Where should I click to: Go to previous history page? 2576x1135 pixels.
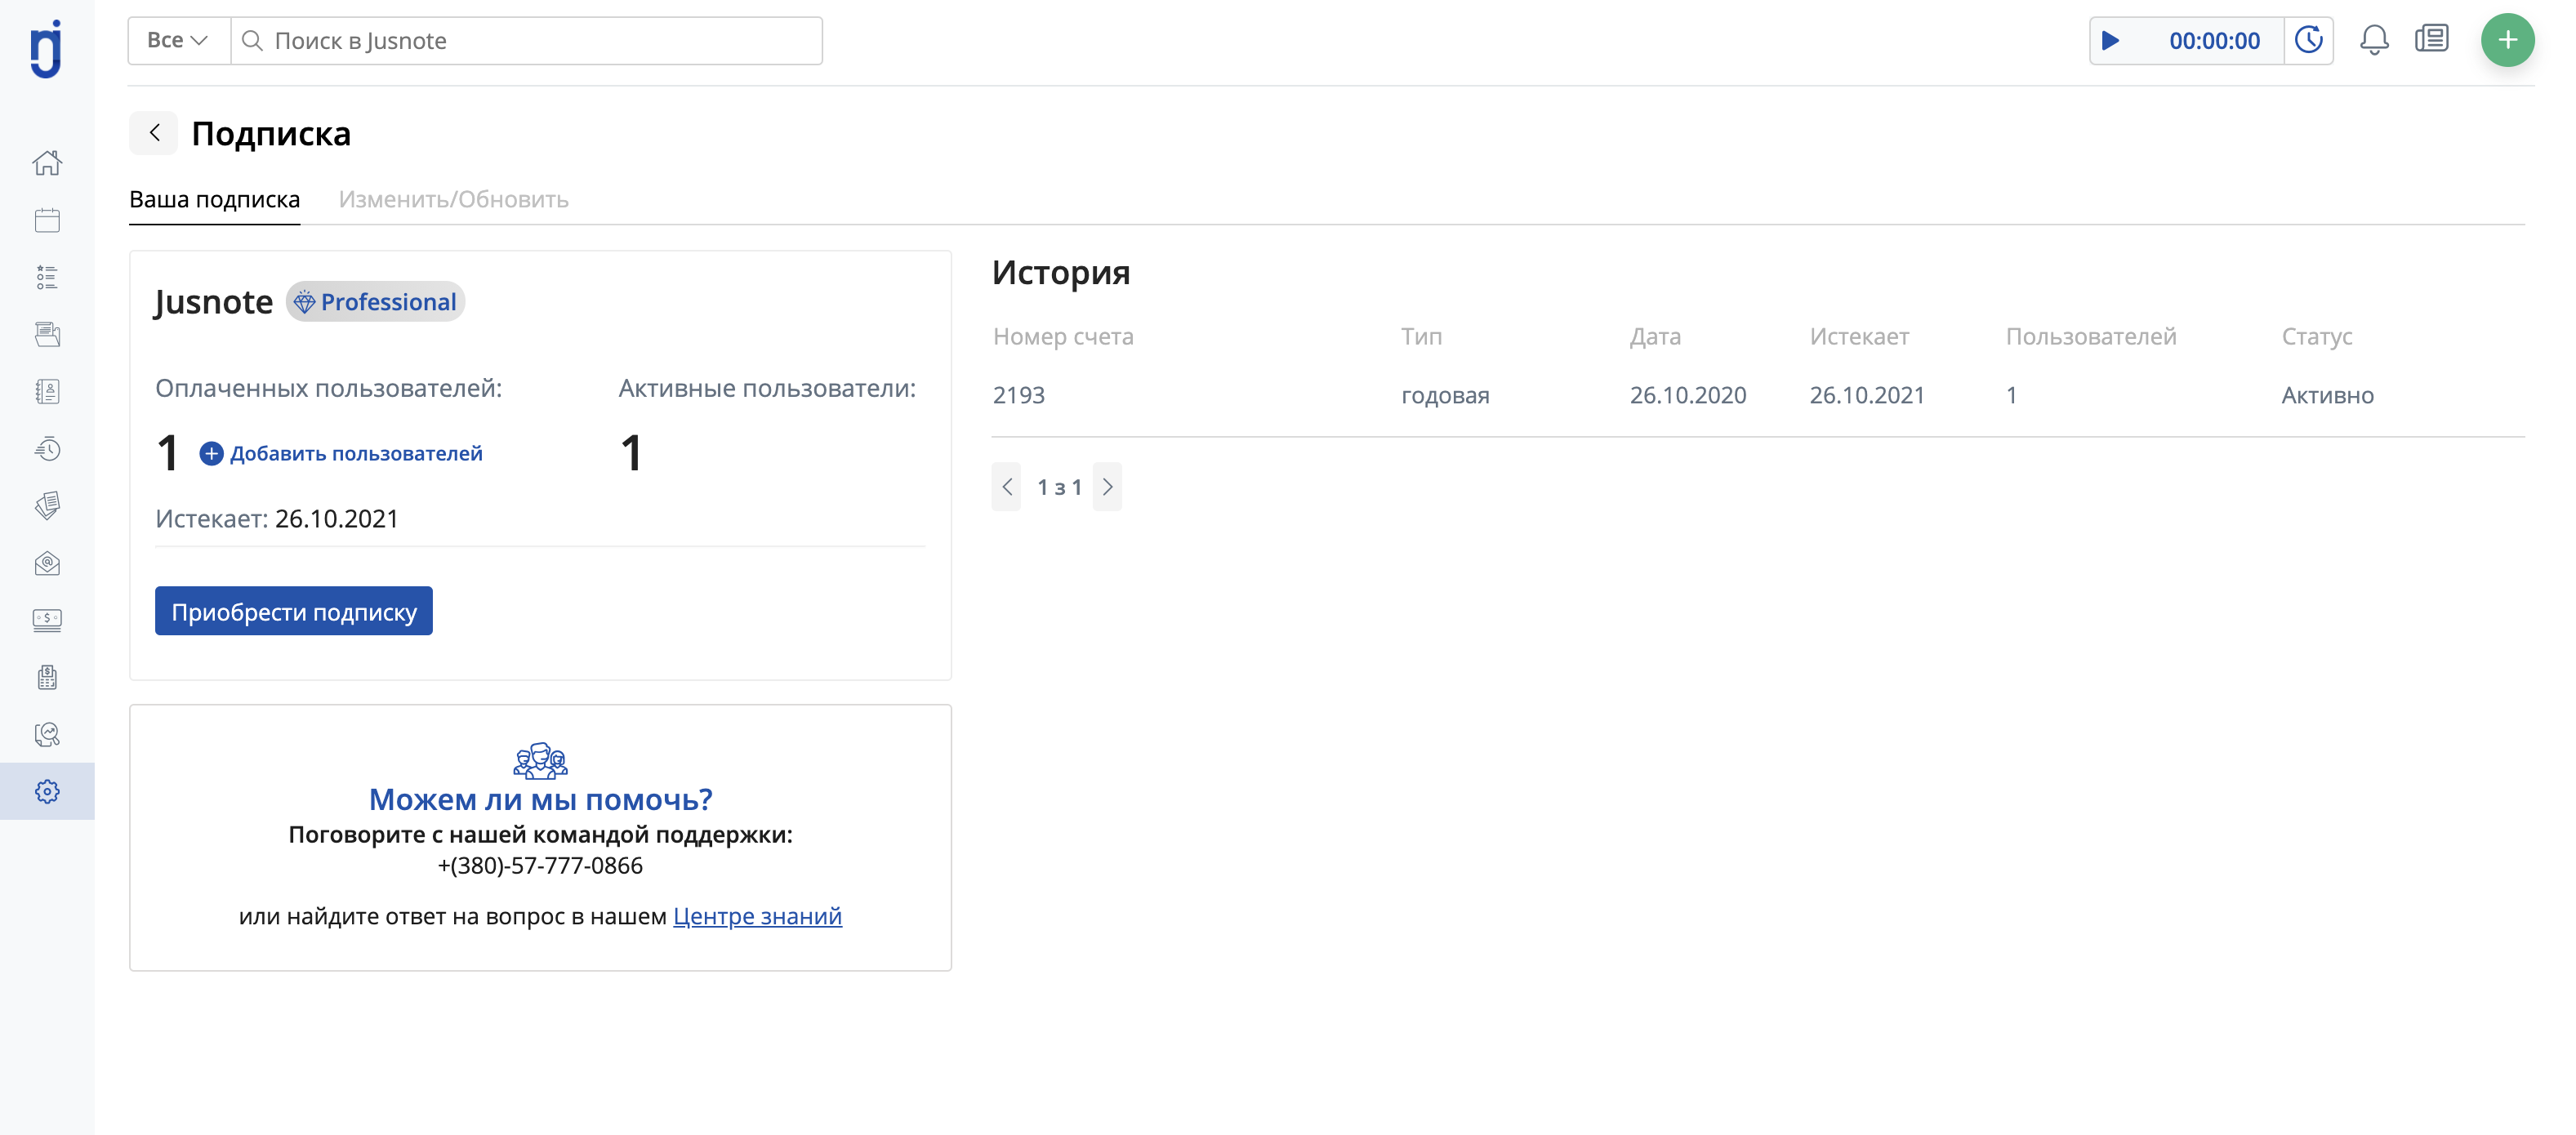pyautogui.click(x=1006, y=487)
